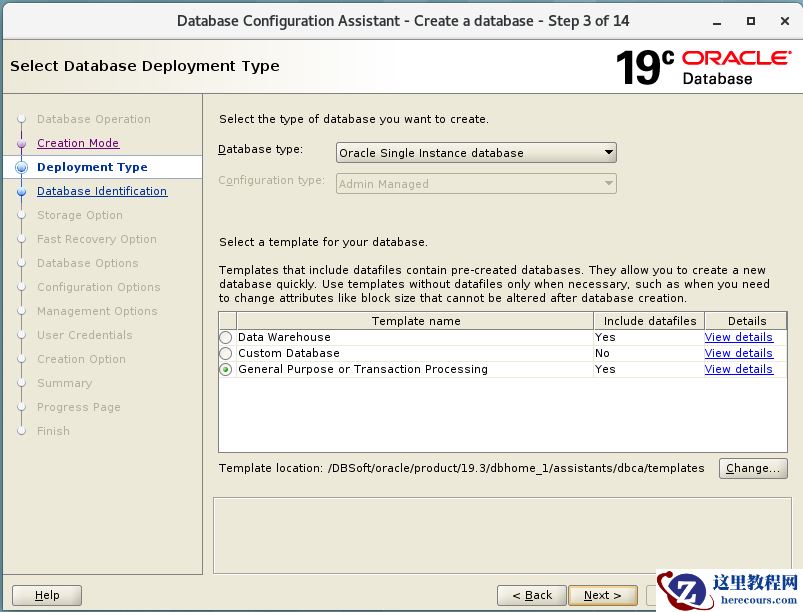This screenshot has width=803, height=612.
Task: Open the Database Identification step link
Action: tap(102, 191)
